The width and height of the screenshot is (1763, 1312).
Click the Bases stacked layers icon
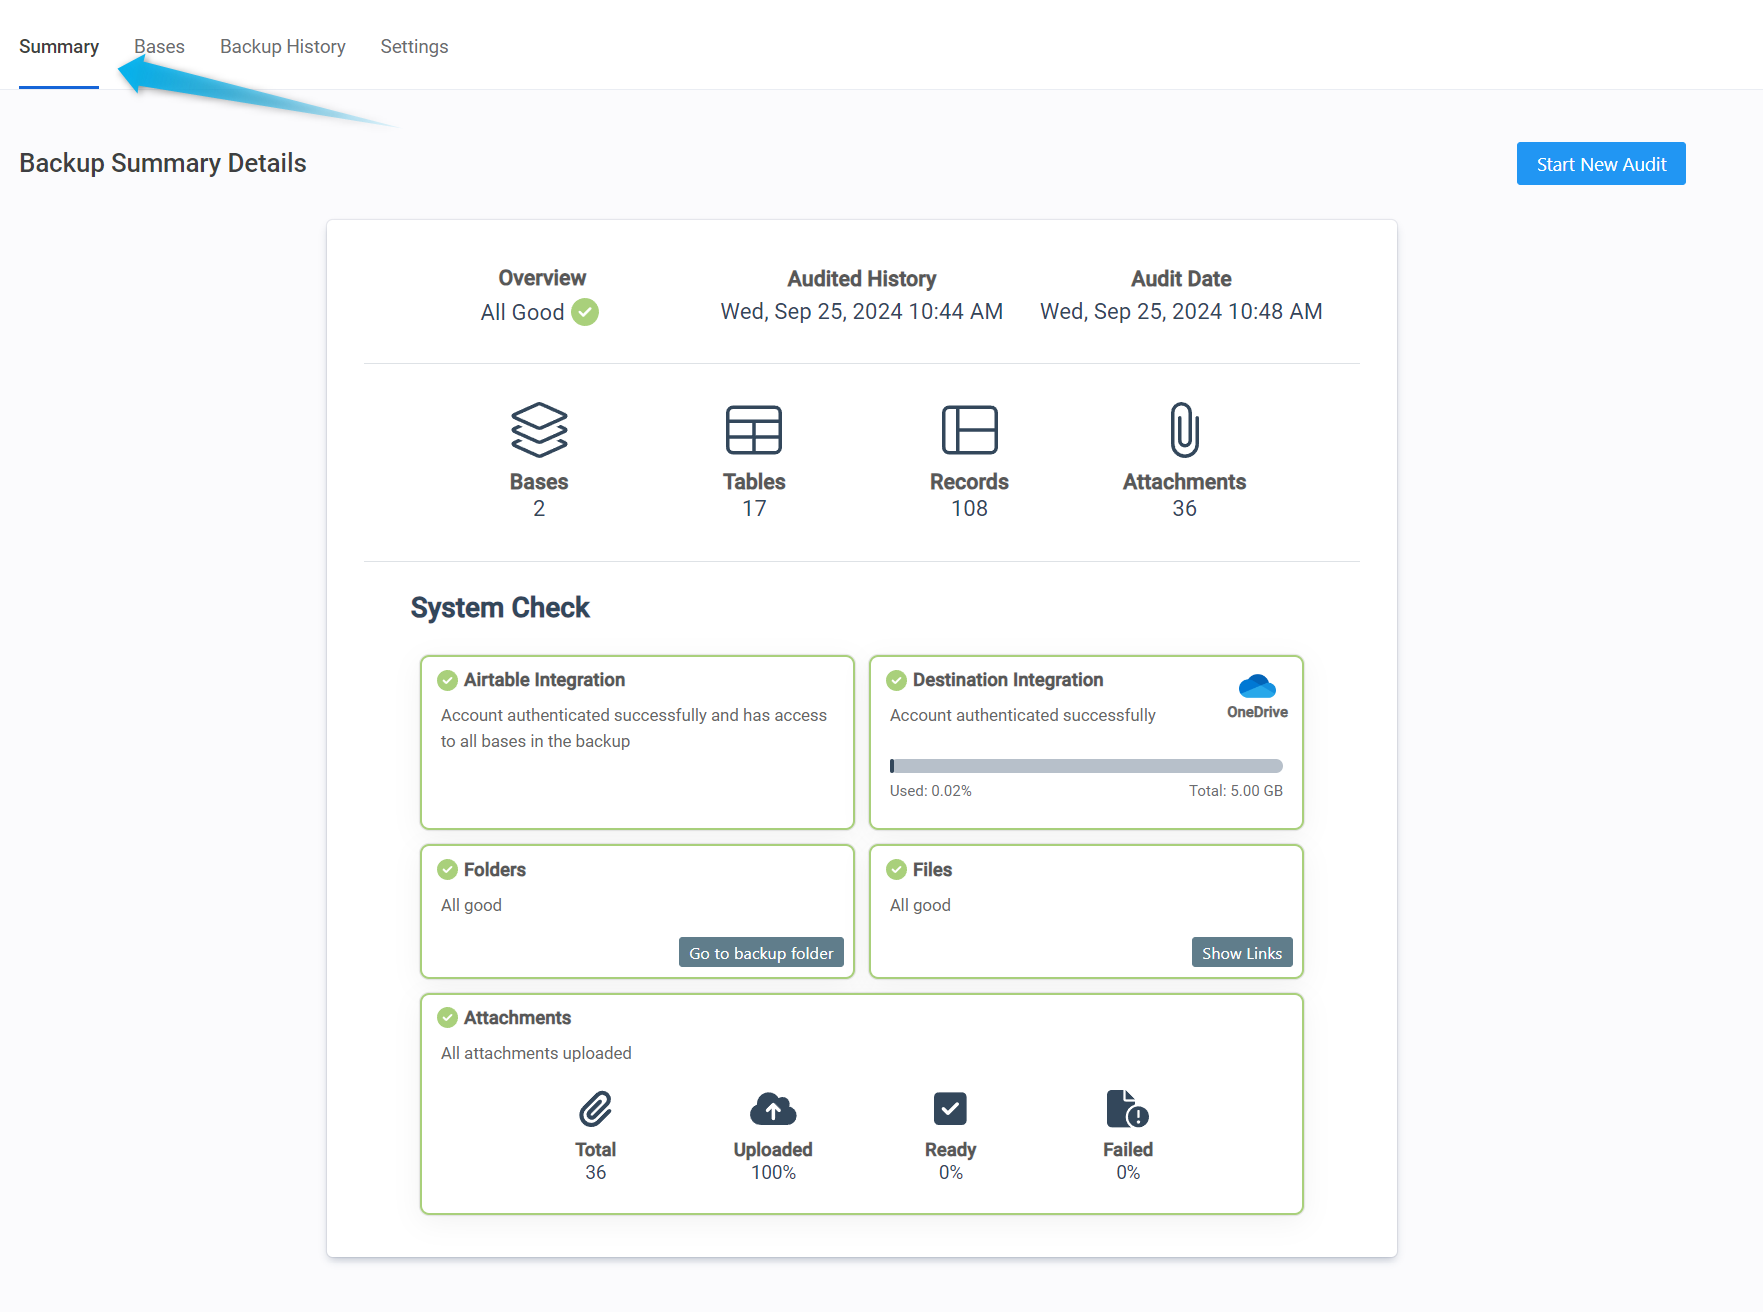click(x=539, y=429)
